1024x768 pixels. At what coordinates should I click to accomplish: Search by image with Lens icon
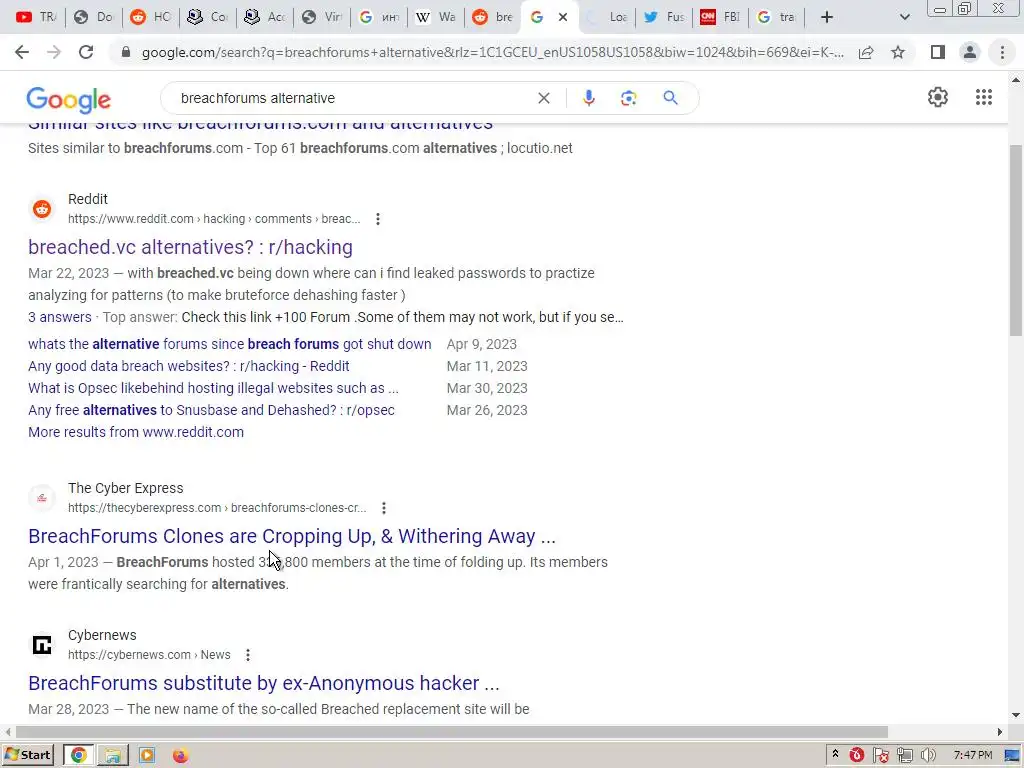pos(628,98)
